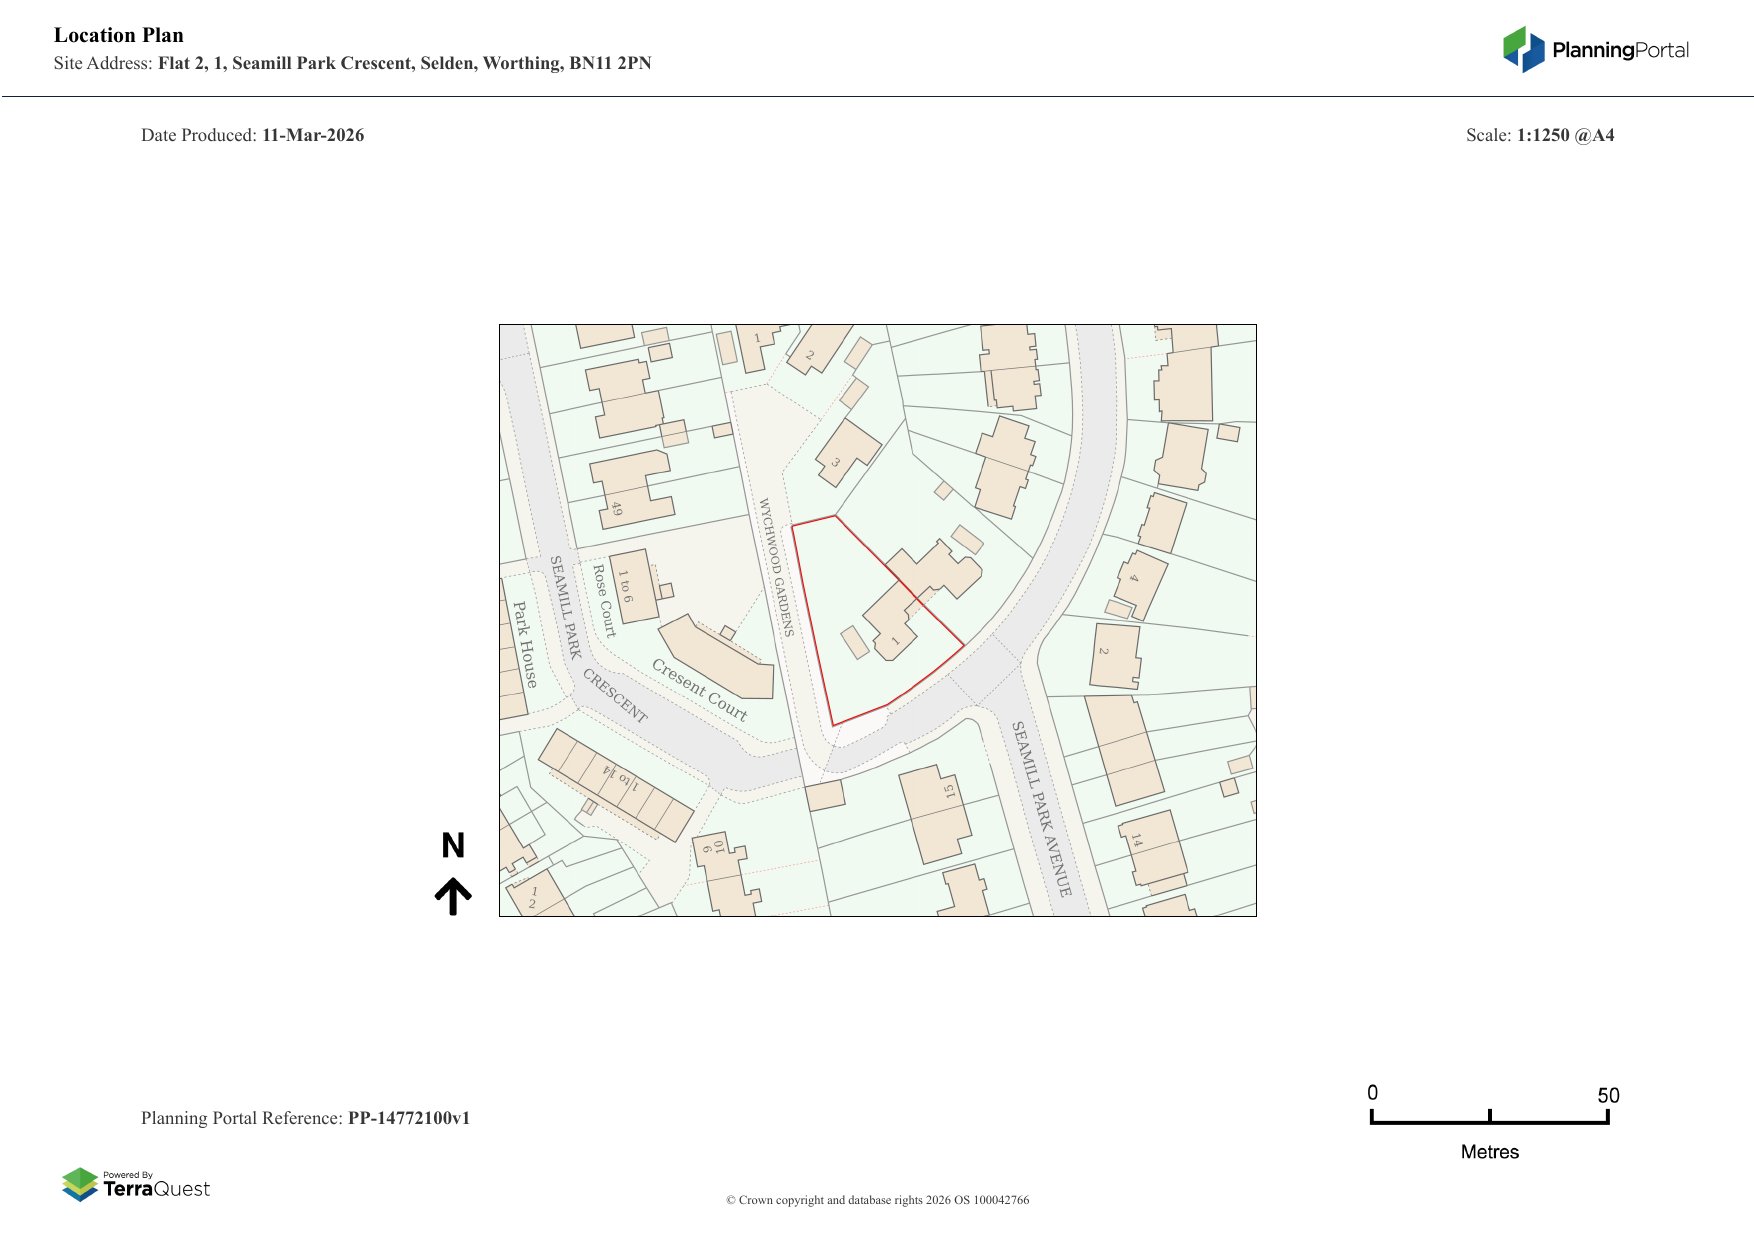Select the Wychwood Gardens street label

(776, 567)
